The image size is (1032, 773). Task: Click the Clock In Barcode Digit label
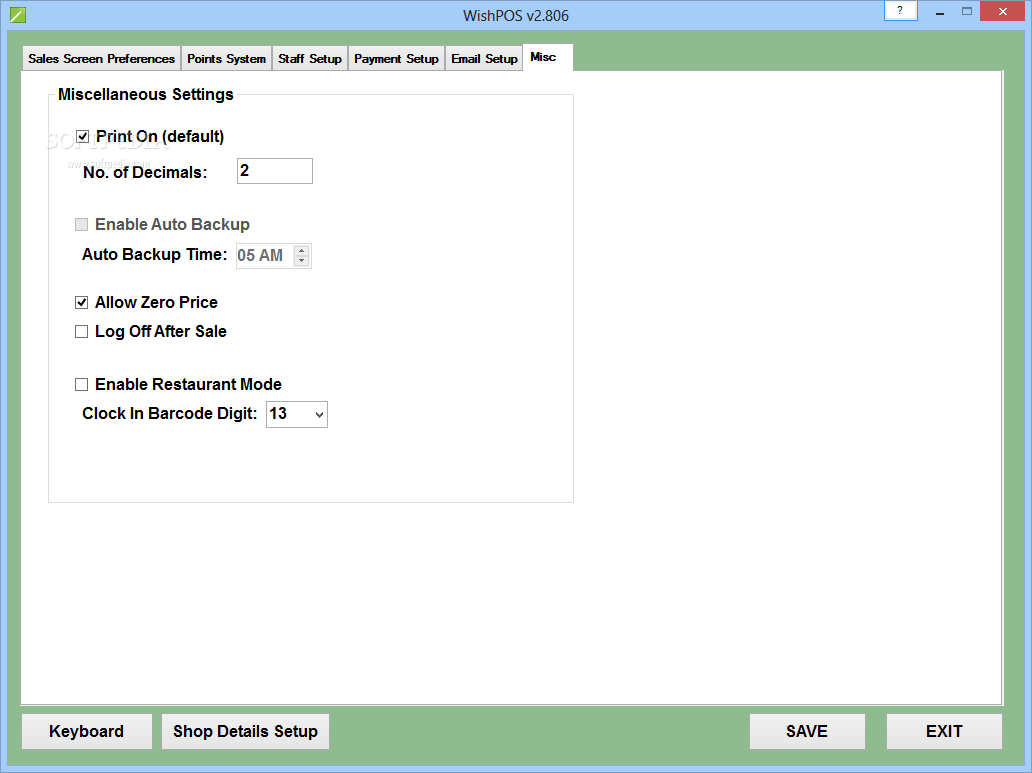(x=170, y=413)
